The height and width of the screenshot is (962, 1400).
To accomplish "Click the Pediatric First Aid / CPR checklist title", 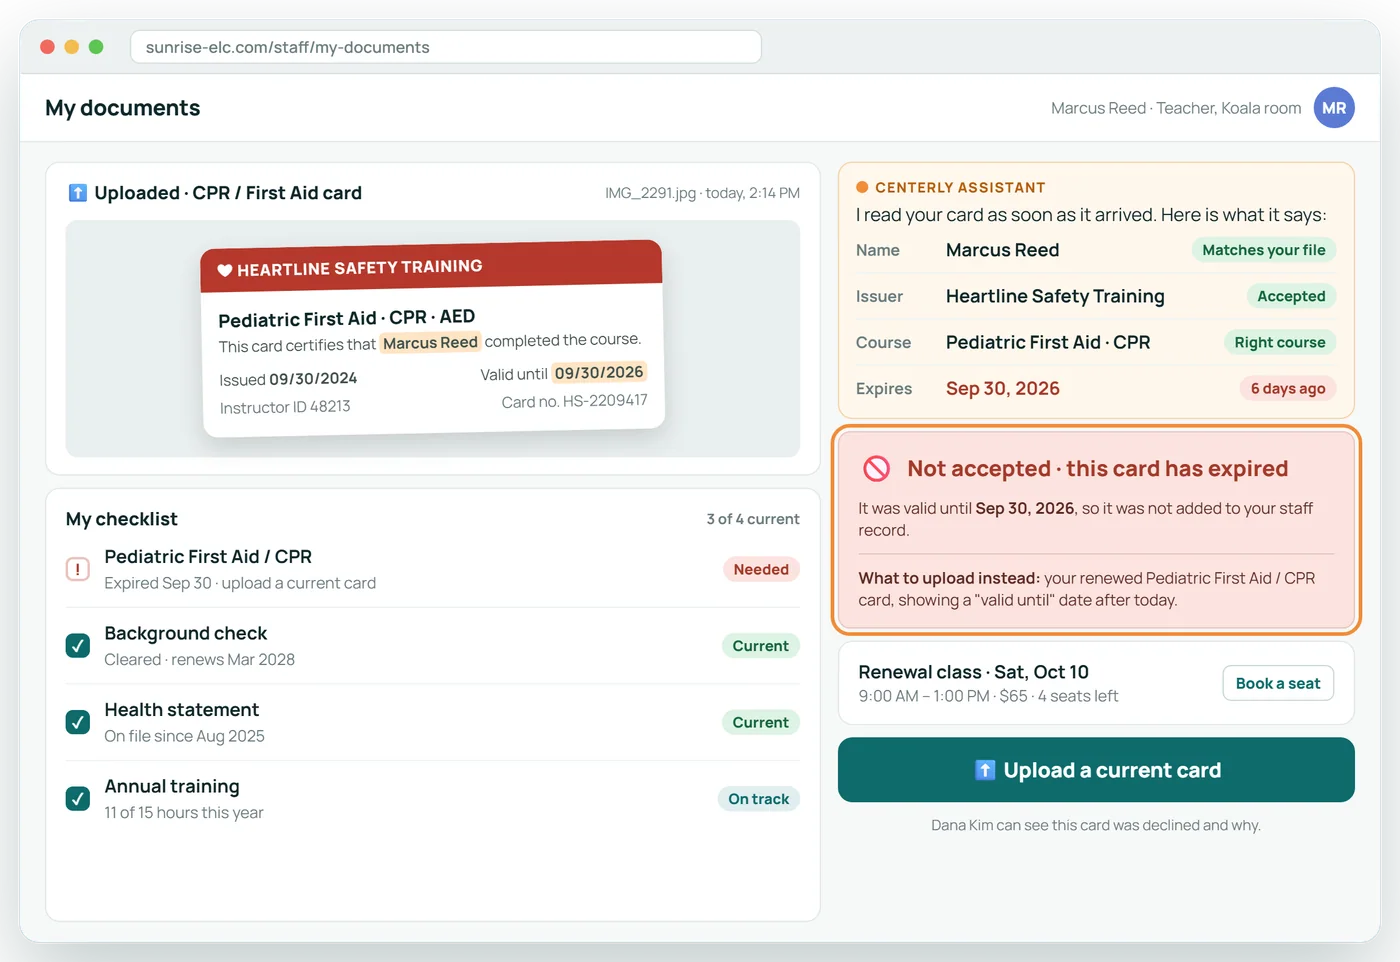I will (x=208, y=557).
